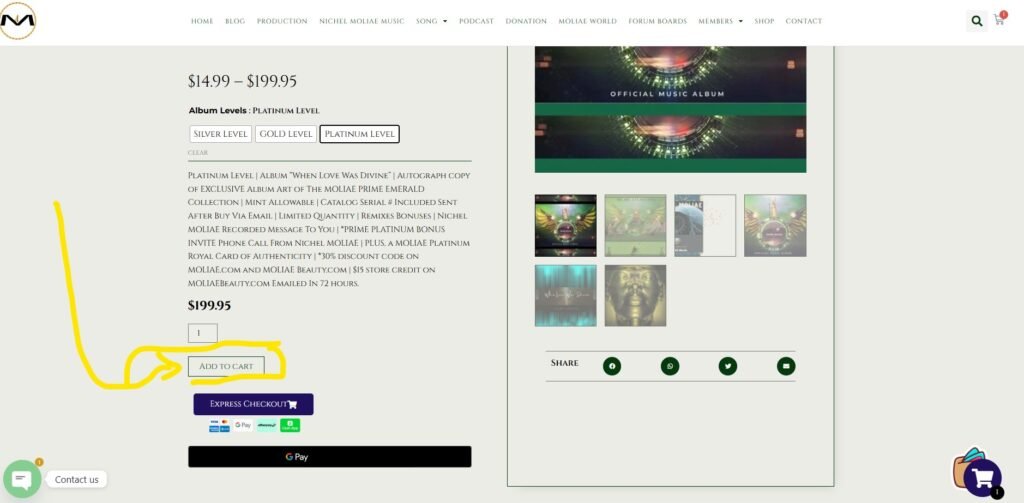
Task: Open the shopping cart icon in header
Action: 999,20
